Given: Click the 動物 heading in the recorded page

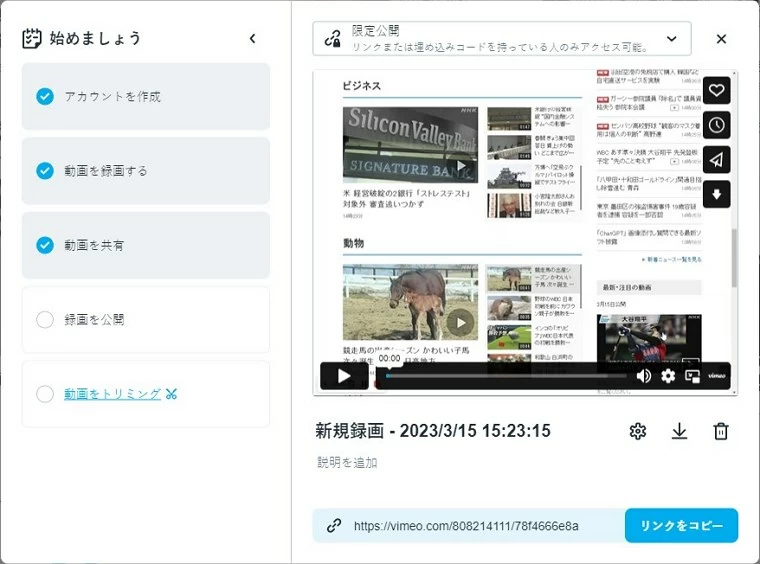Looking at the screenshot, I should (353, 243).
